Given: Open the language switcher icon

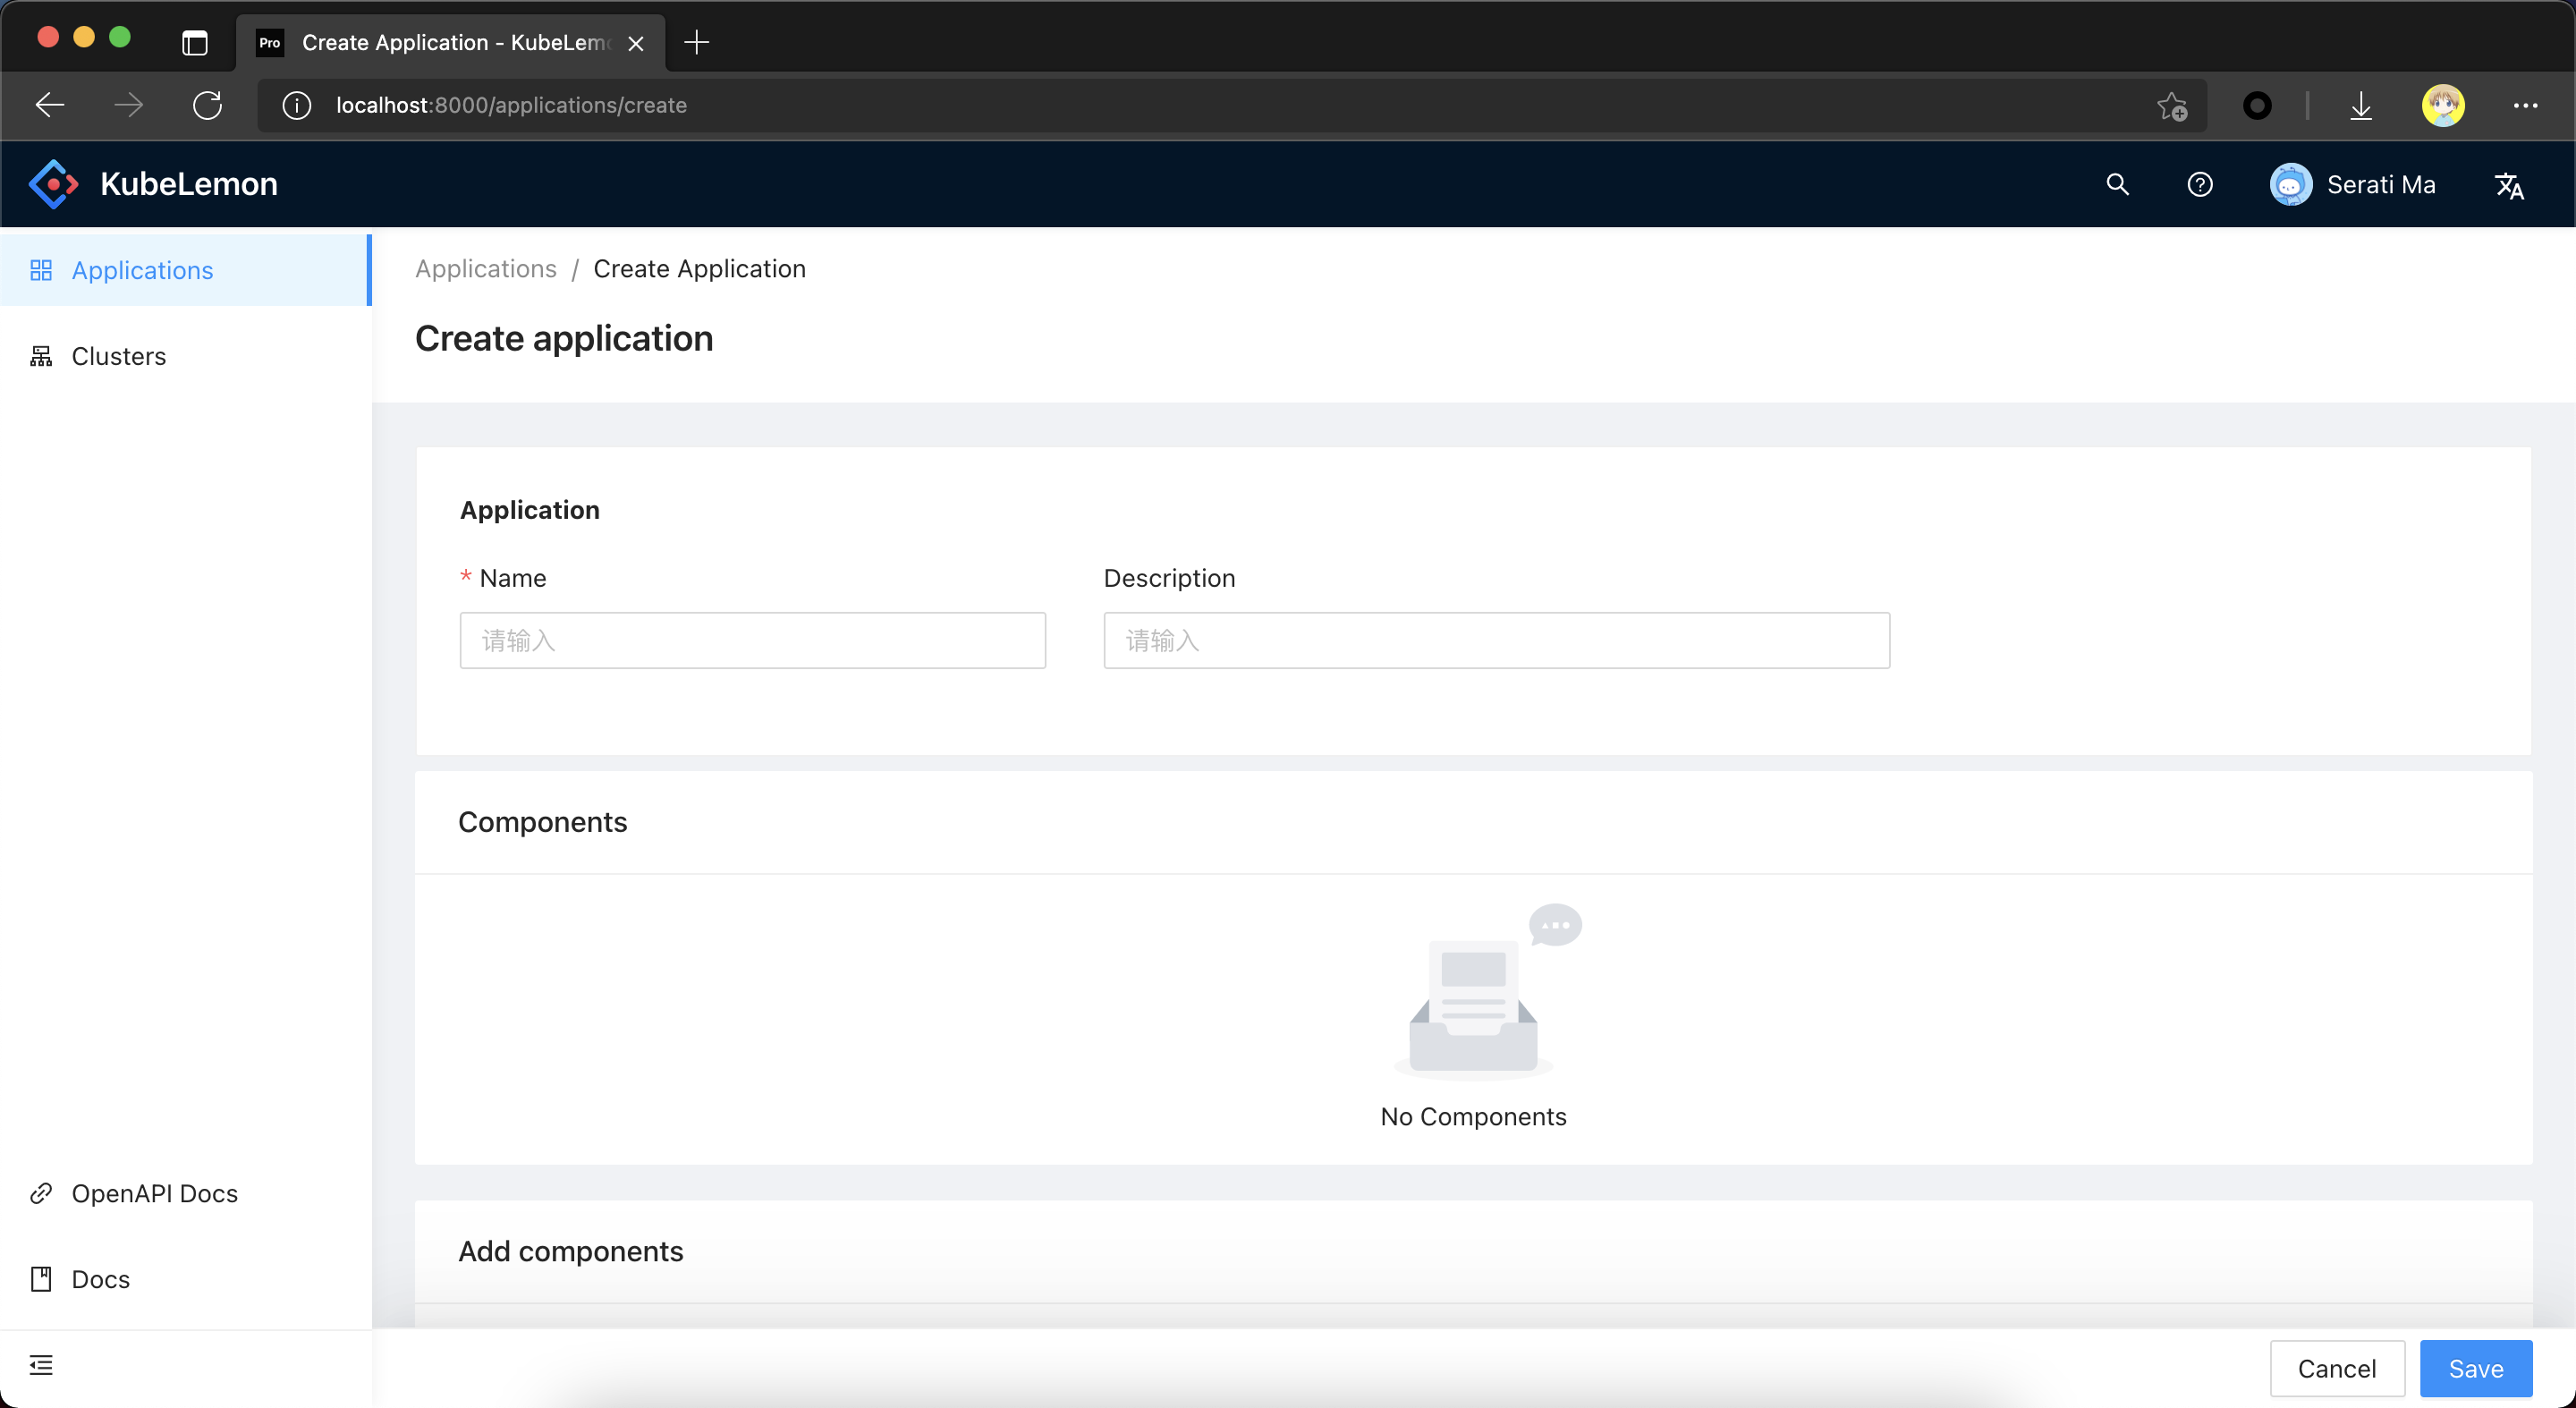Looking at the screenshot, I should [2508, 186].
